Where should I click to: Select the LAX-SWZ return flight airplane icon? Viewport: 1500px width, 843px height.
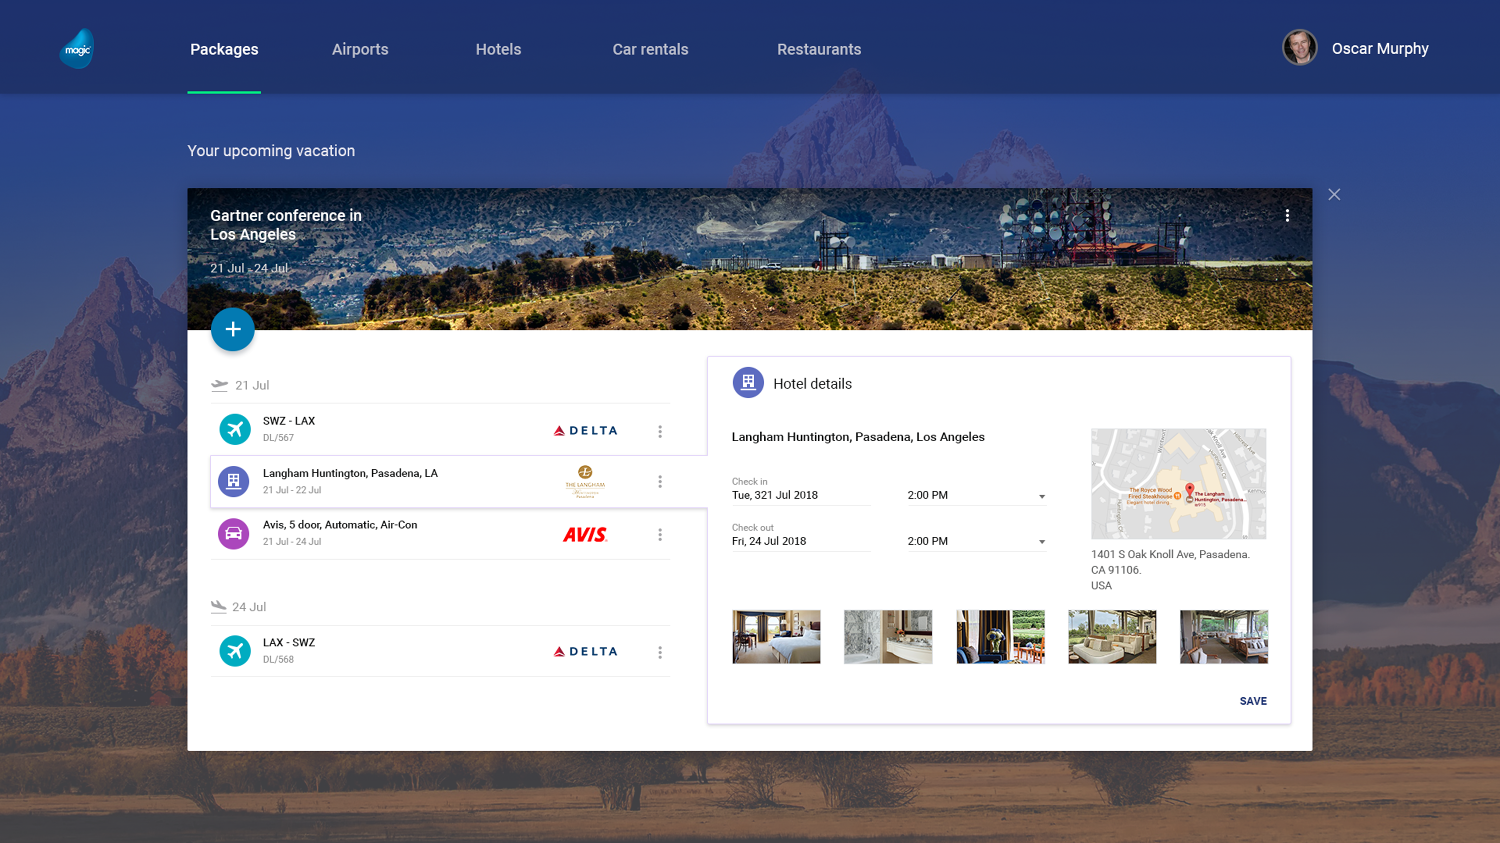[x=234, y=650]
